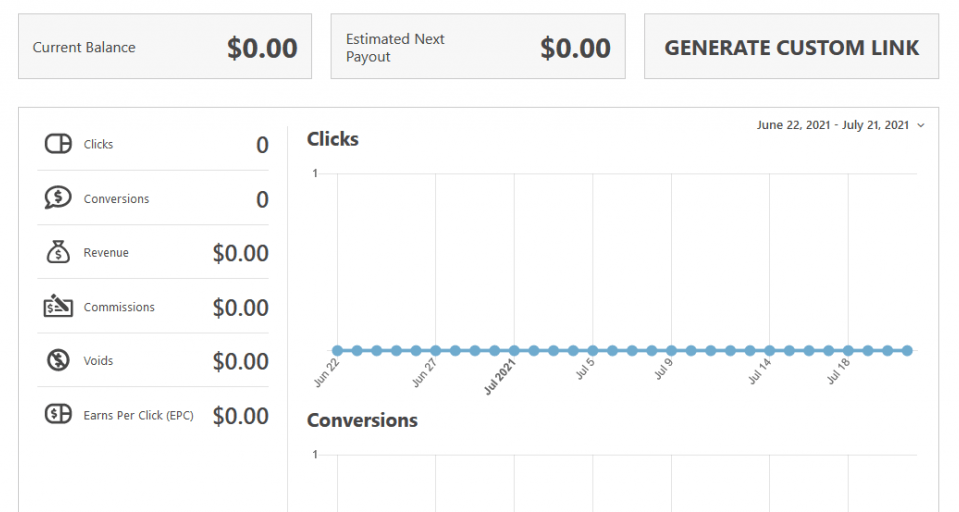This screenshot has width=959, height=512.
Task: Click the Revenue money bag icon
Action: [x=58, y=252]
